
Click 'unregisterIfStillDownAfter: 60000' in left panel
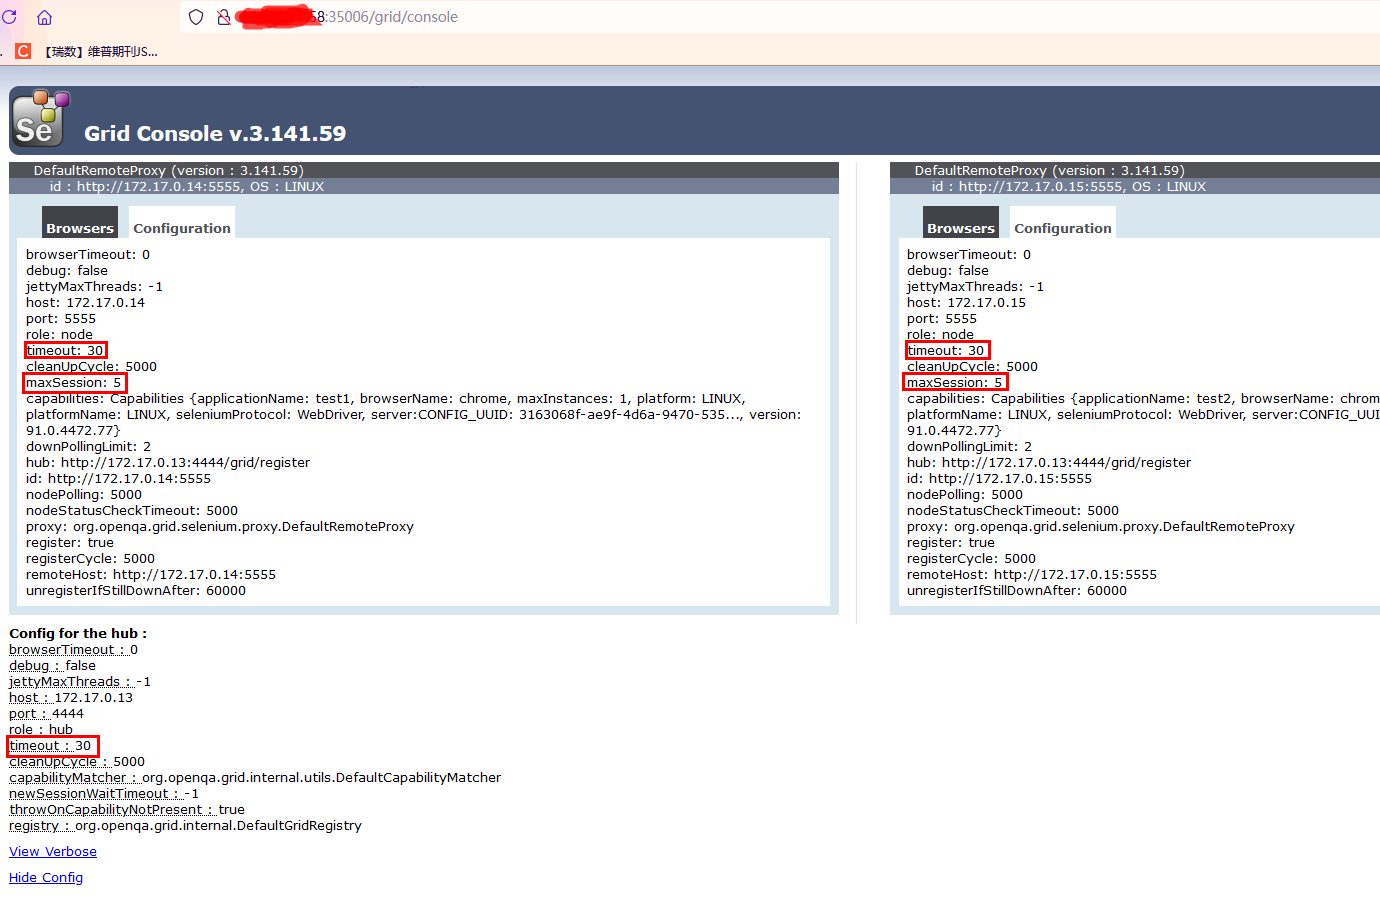point(136,591)
